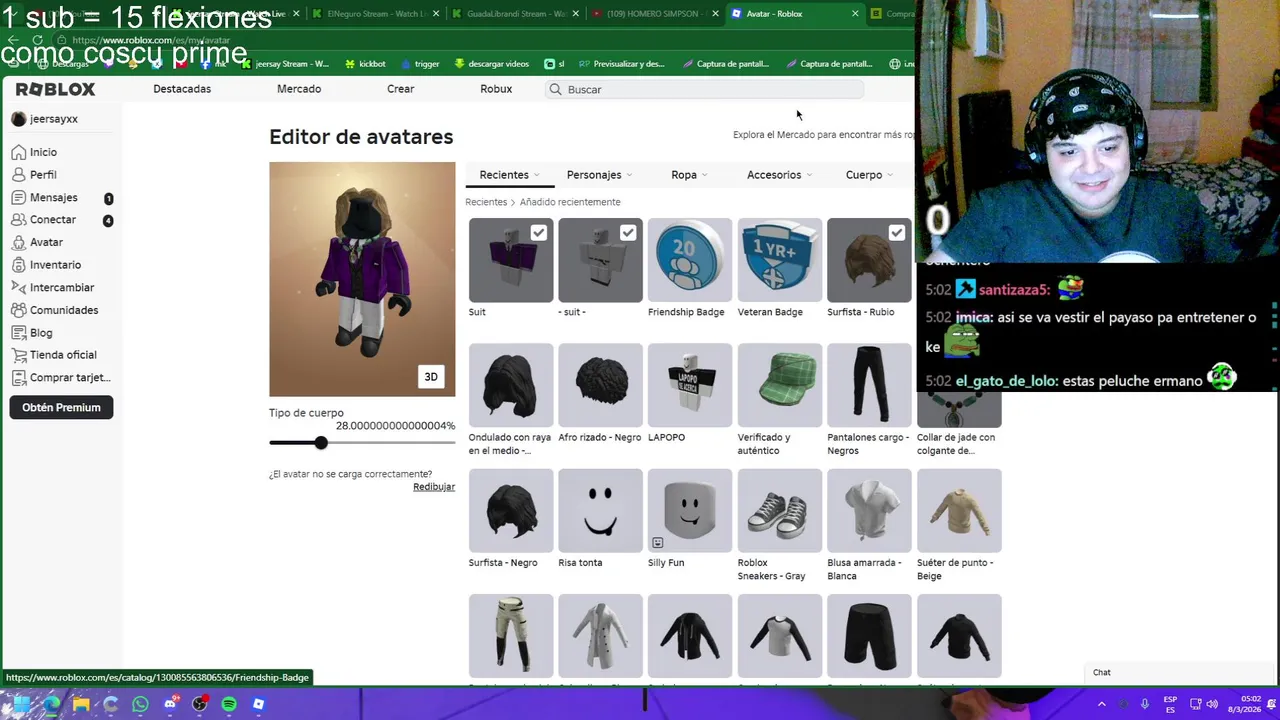Open Spotify from the taskbar
This screenshot has height=720, width=1280.
click(x=229, y=704)
